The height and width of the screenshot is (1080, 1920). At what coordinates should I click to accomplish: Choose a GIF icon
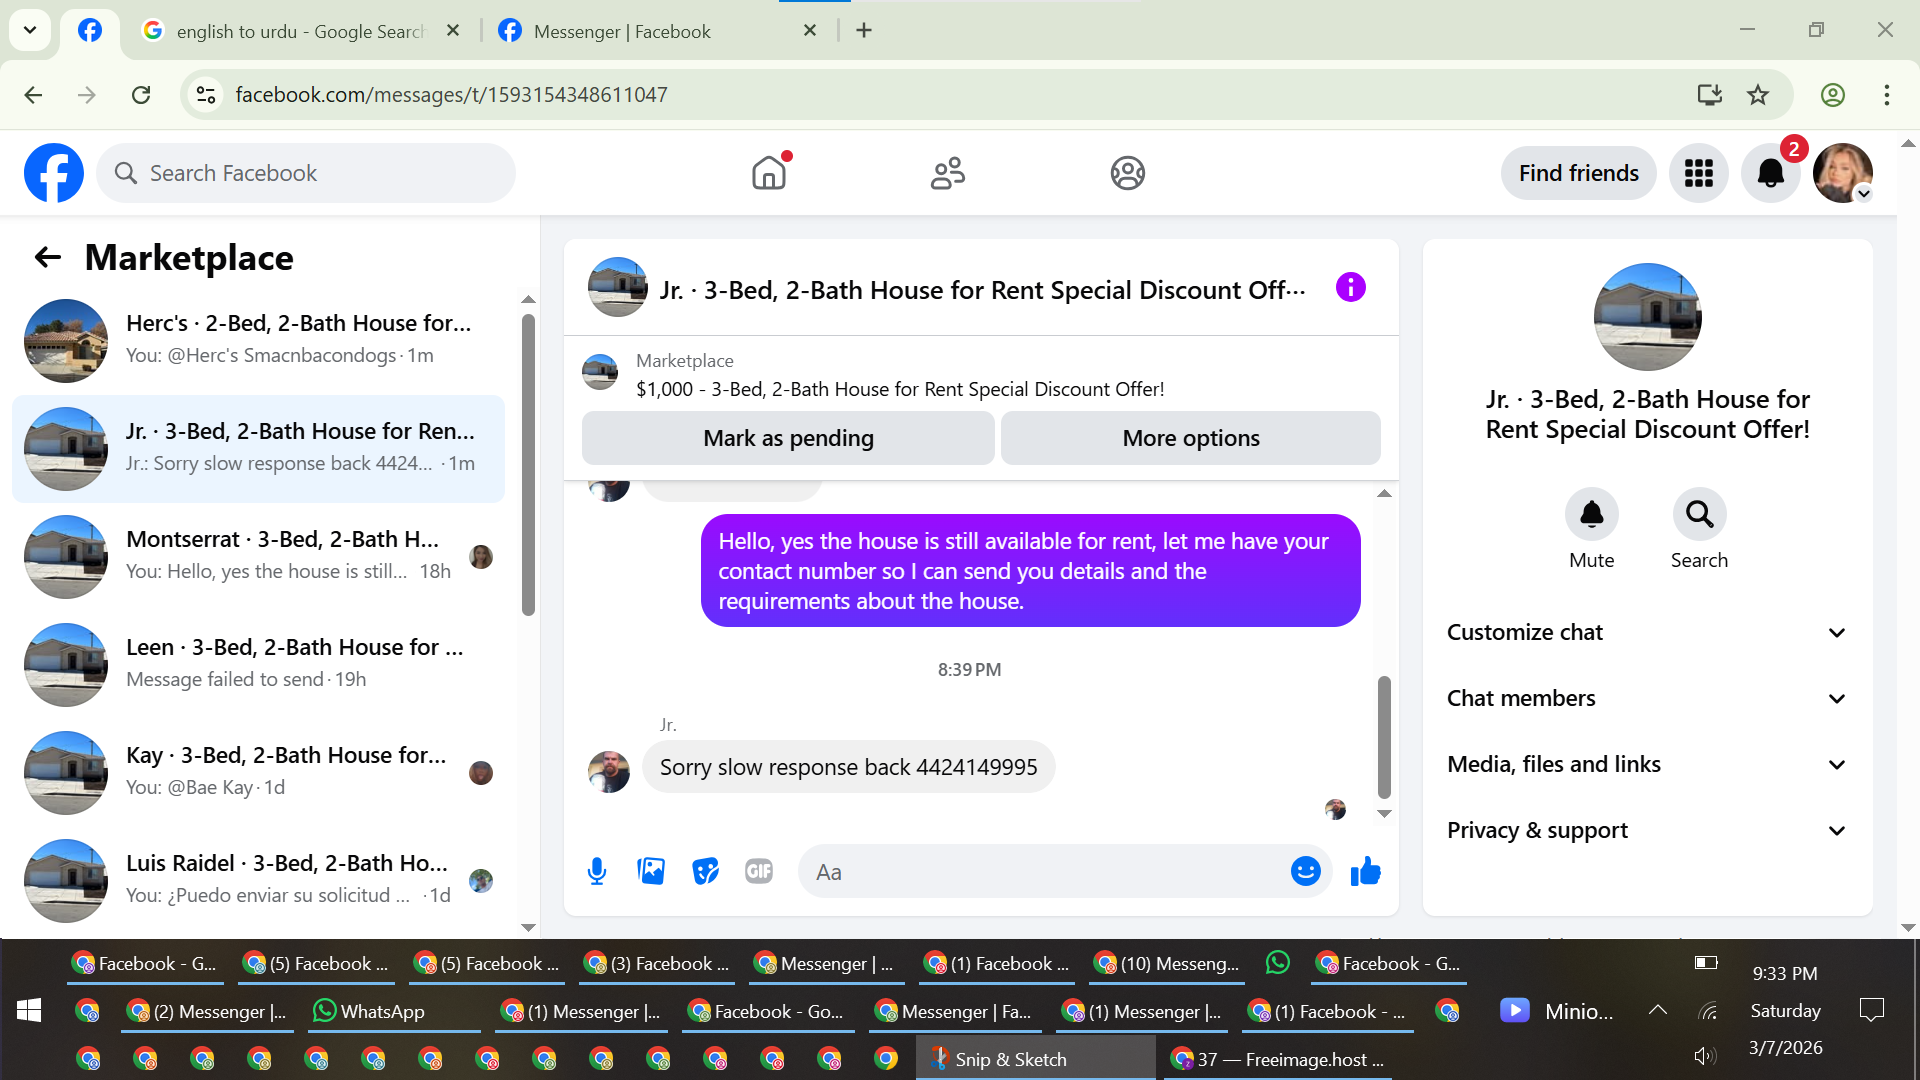pos(759,872)
